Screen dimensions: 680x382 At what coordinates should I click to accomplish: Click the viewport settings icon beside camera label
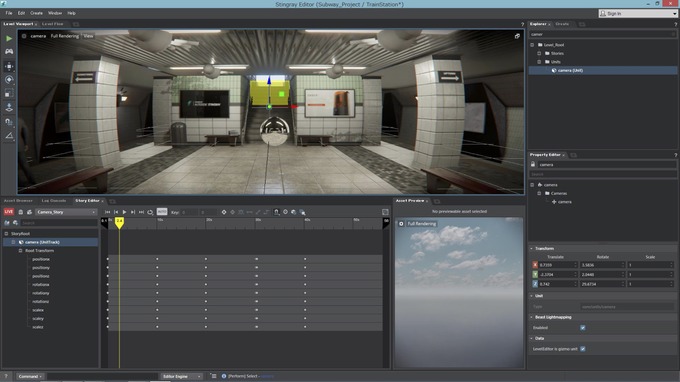24,36
